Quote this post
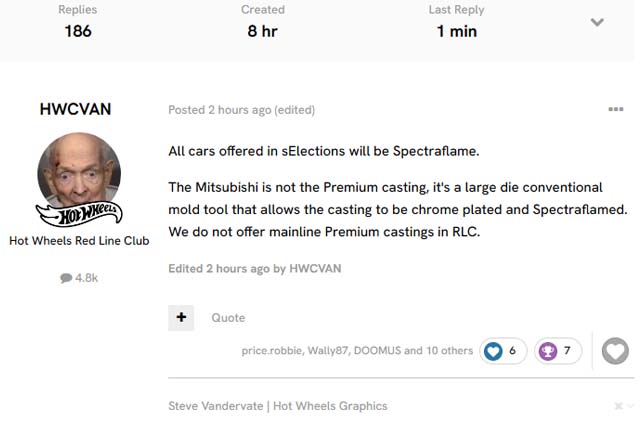This screenshot has height=427, width=640. tap(228, 317)
